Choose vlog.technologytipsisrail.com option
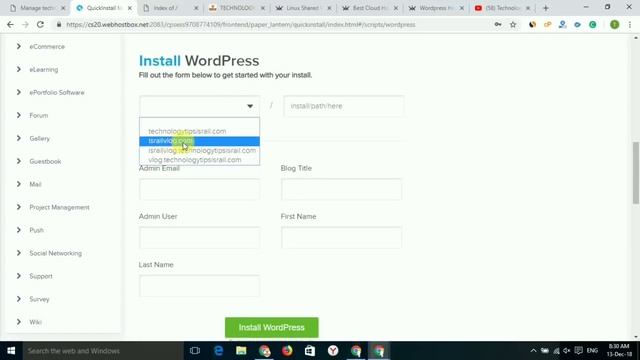Viewport: 640px width, 360px height. [x=199, y=160]
